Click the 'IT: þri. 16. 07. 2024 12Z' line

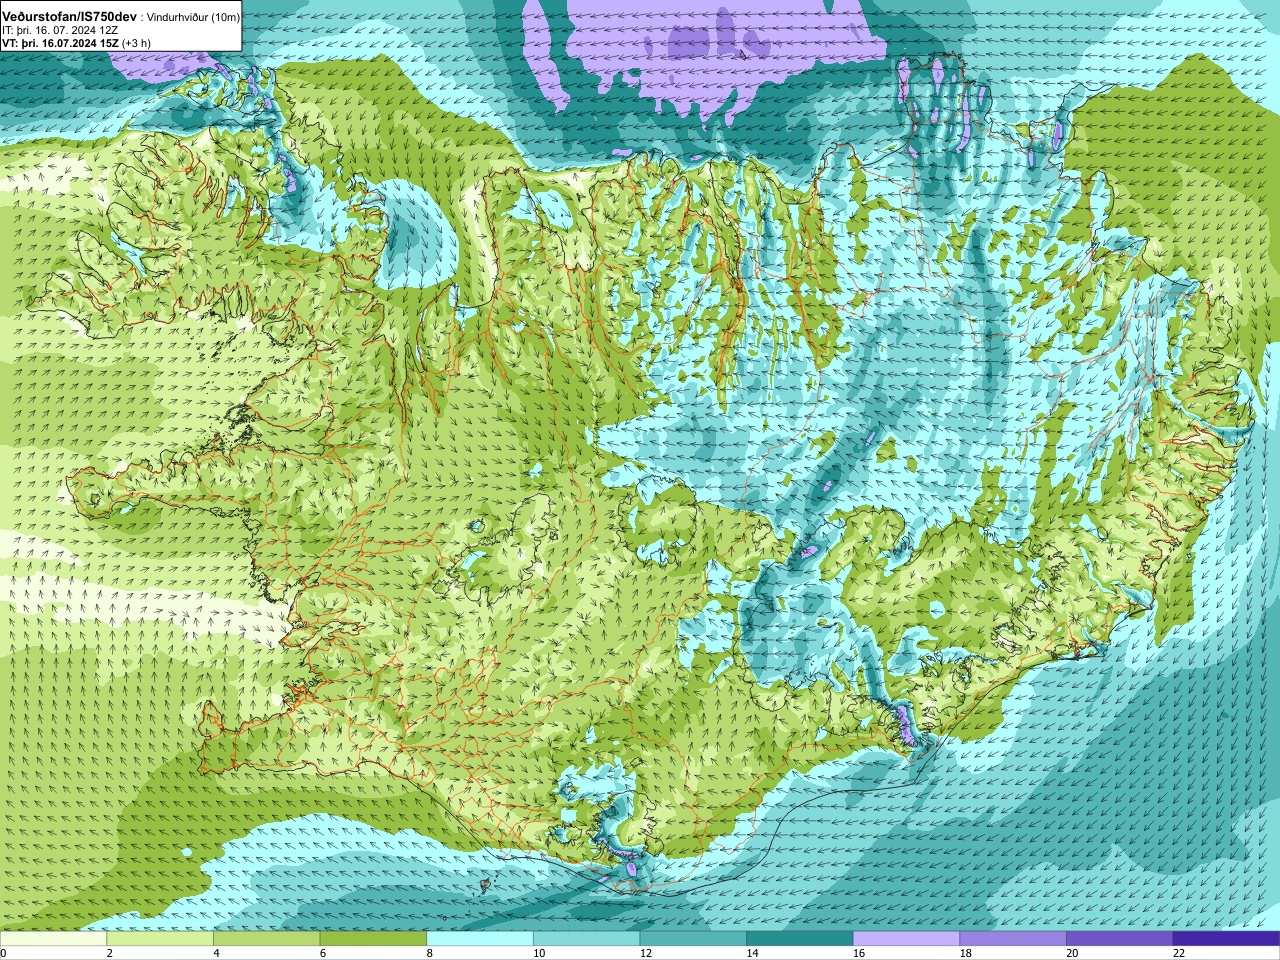tap(60, 31)
